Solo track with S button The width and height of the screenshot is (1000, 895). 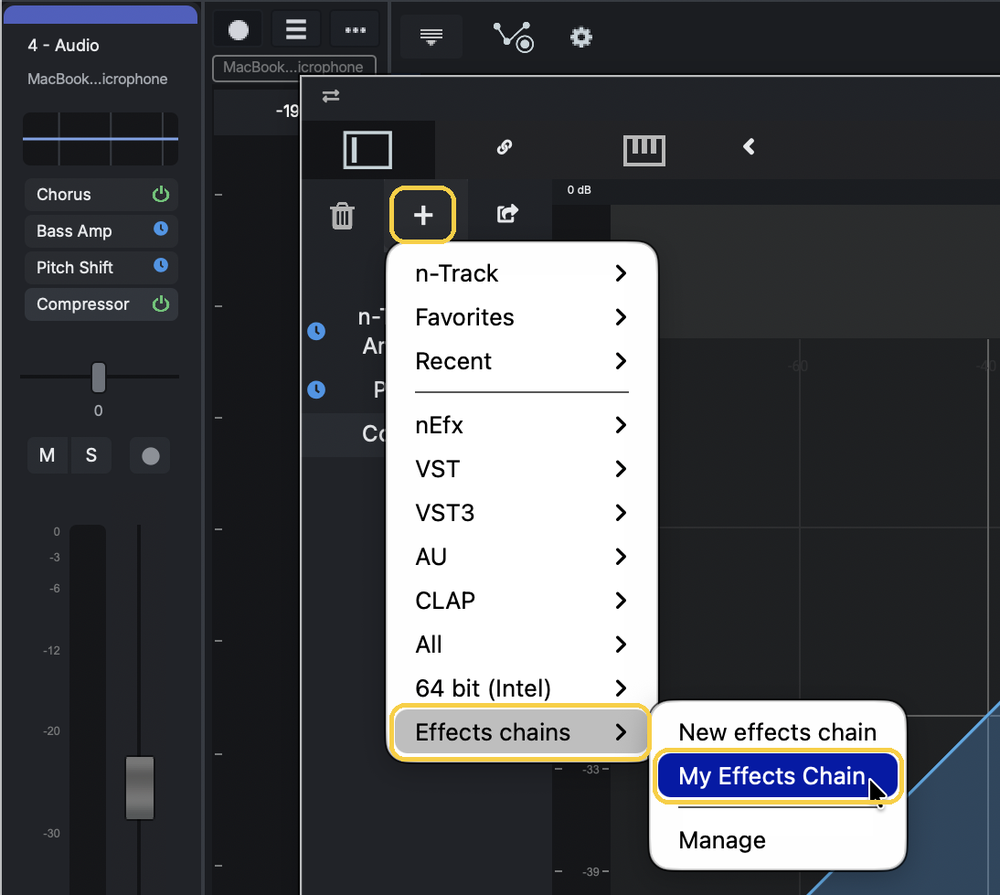click(91, 455)
